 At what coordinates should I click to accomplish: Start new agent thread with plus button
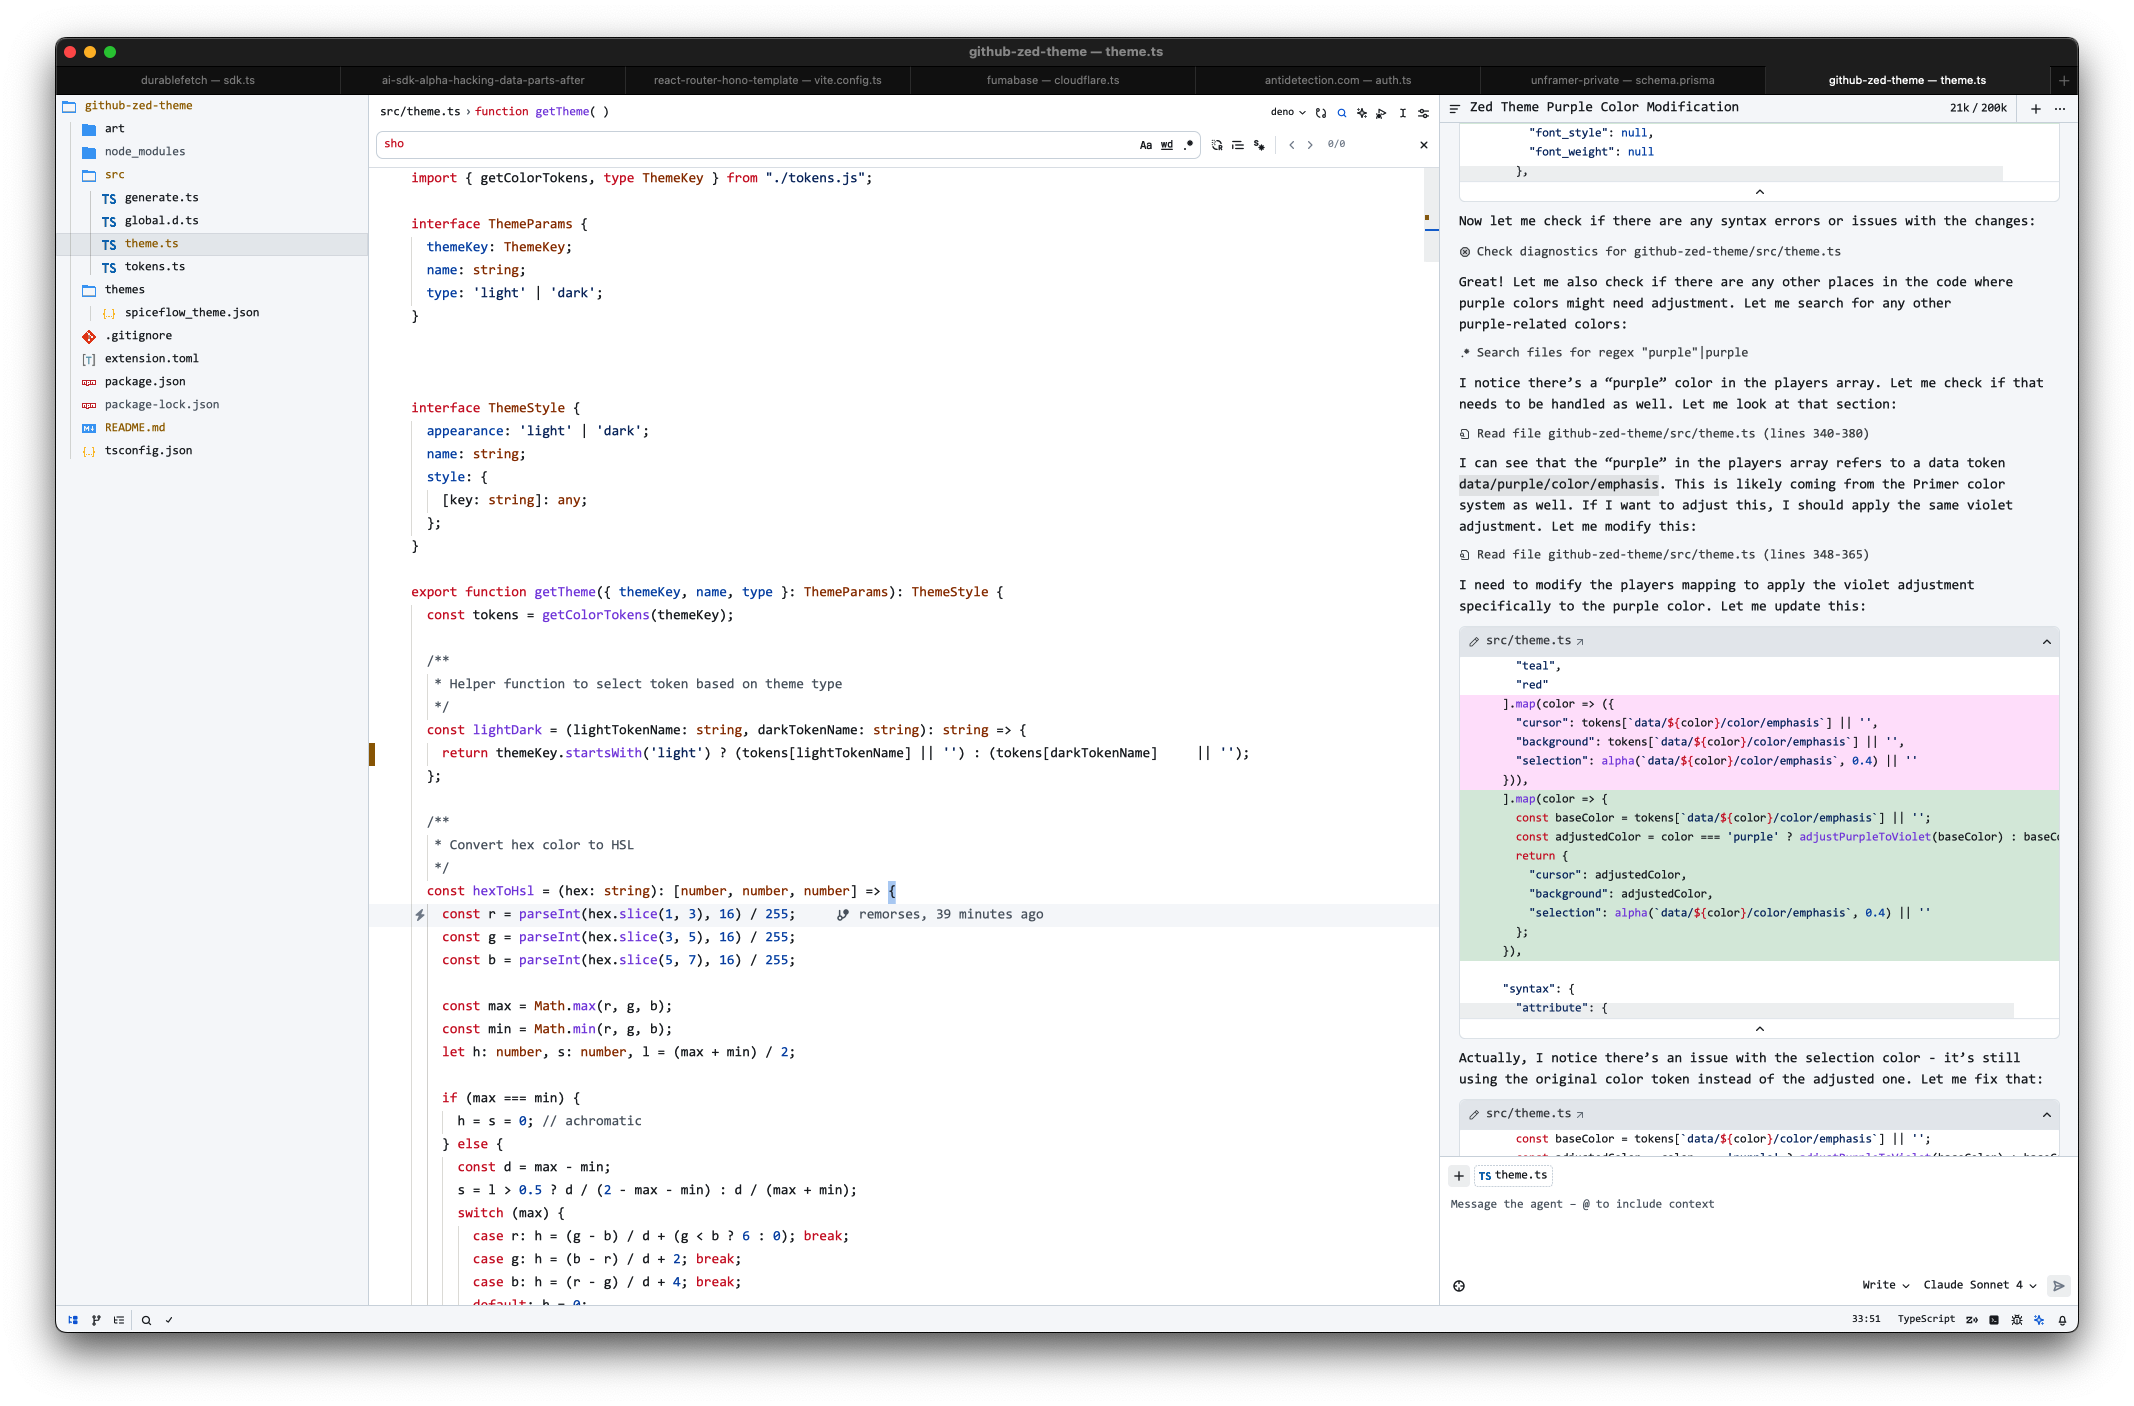tap(2036, 109)
